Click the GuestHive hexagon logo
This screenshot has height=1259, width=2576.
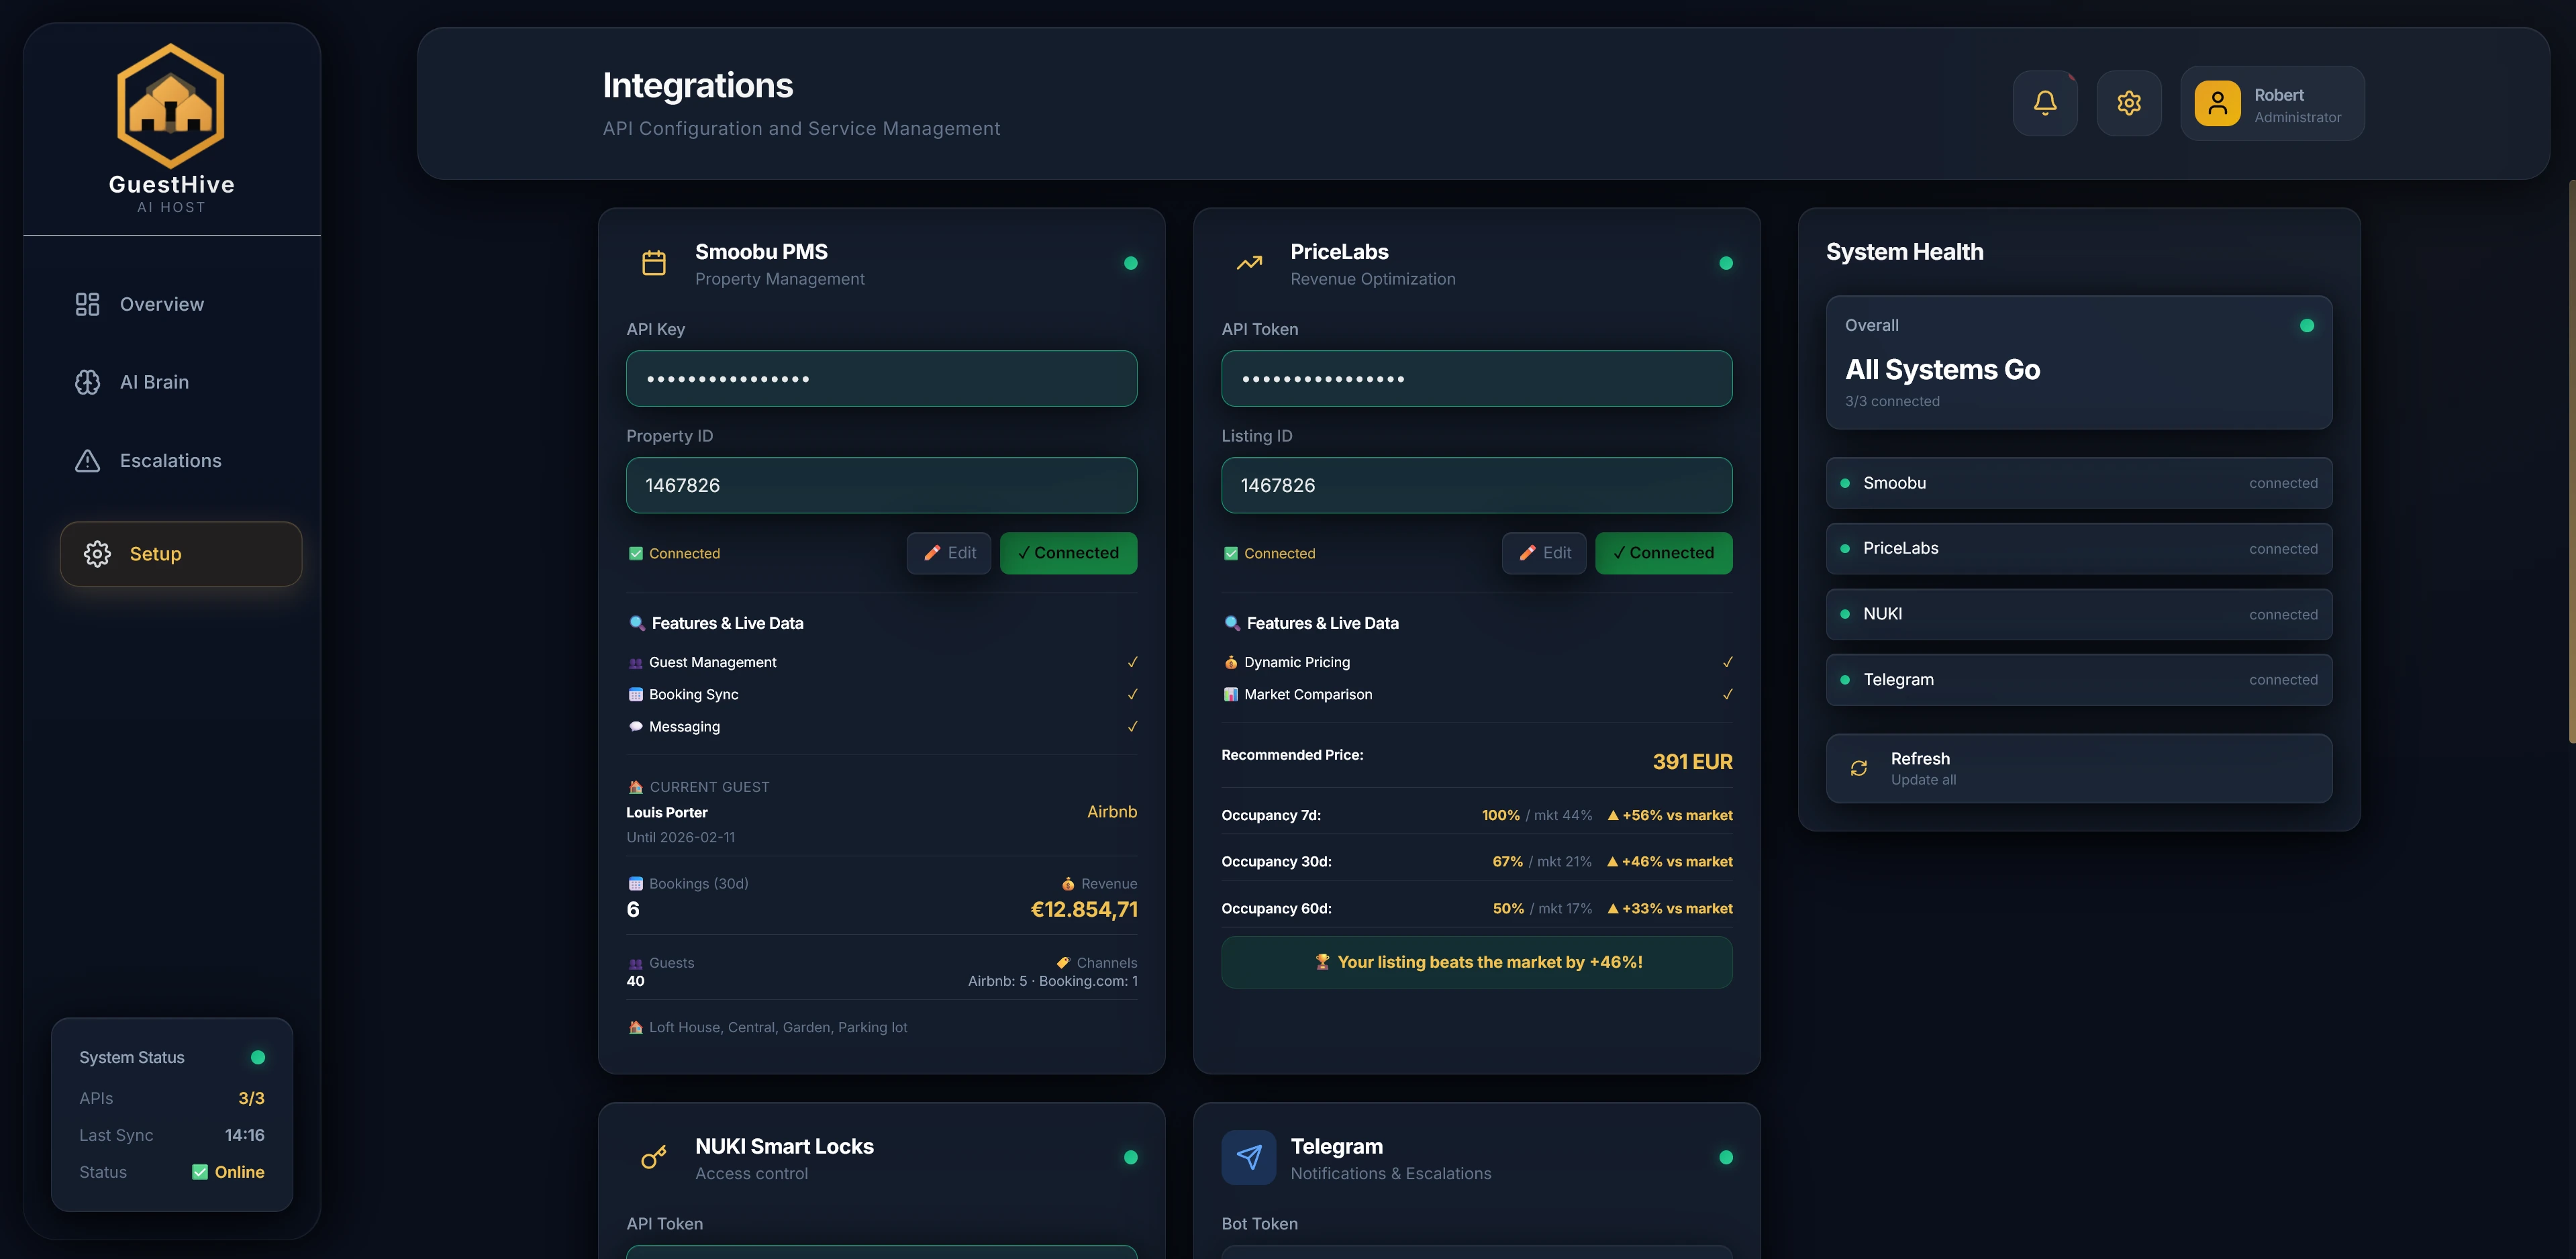[x=171, y=106]
